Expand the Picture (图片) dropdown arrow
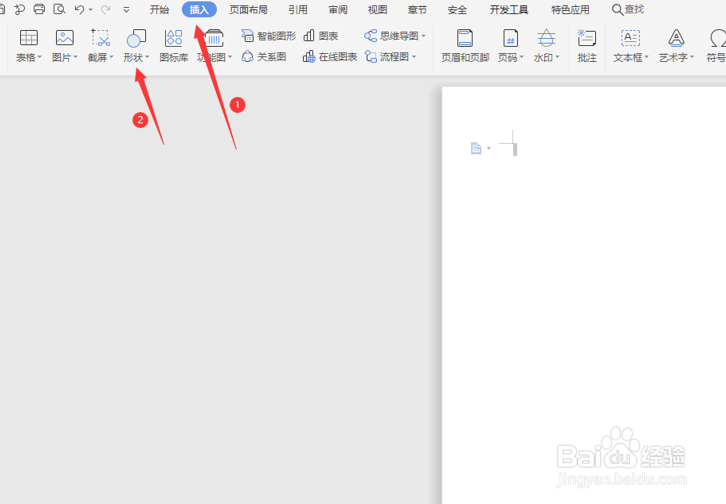This screenshot has width=726, height=504. [x=75, y=57]
